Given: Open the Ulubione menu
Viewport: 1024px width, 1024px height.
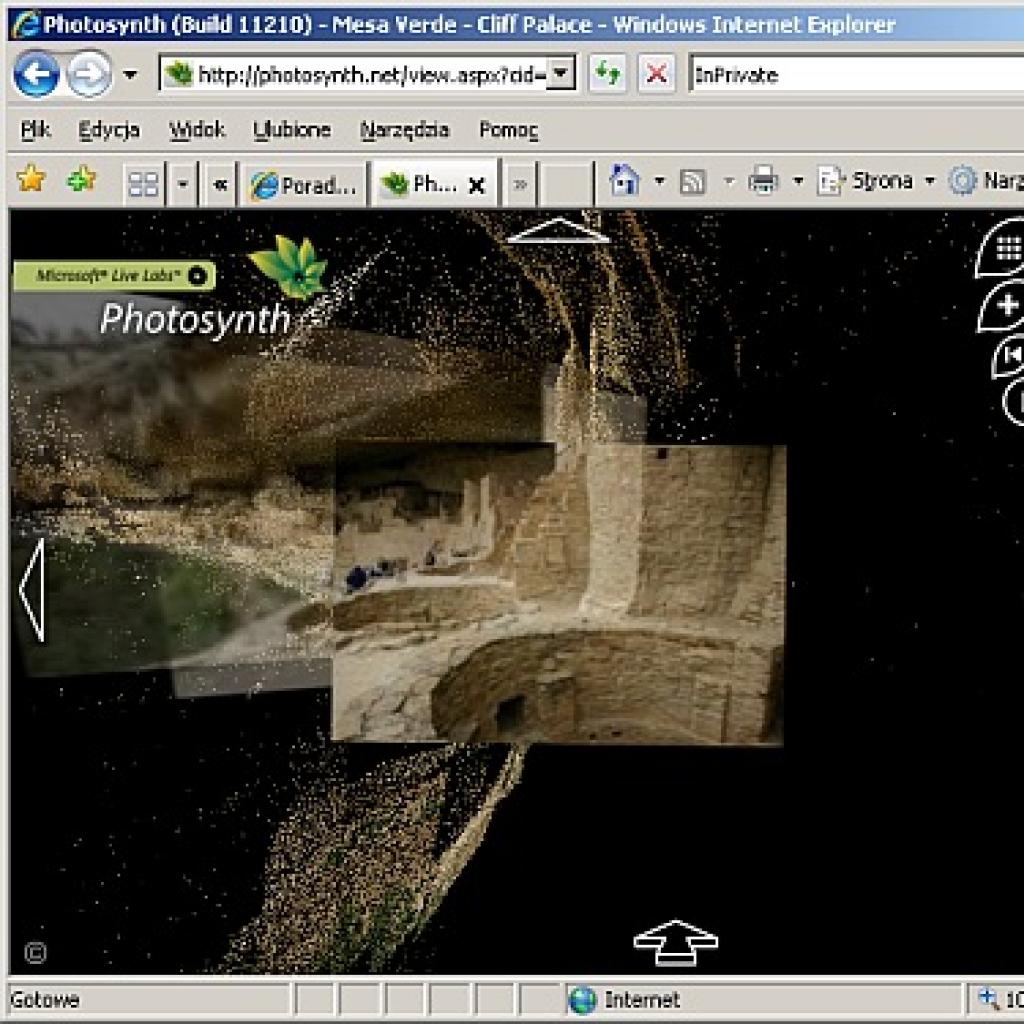Looking at the screenshot, I should tap(292, 130).
